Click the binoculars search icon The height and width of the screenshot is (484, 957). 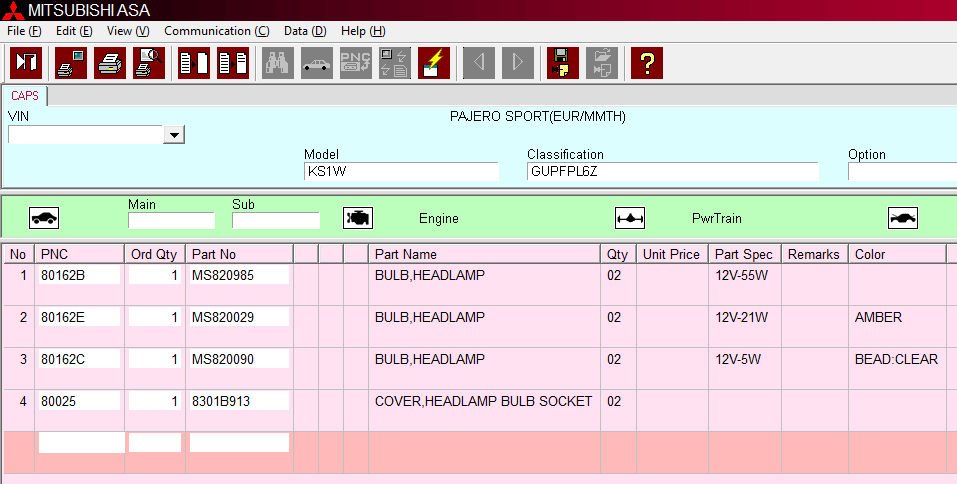click(x=278, y=62)
